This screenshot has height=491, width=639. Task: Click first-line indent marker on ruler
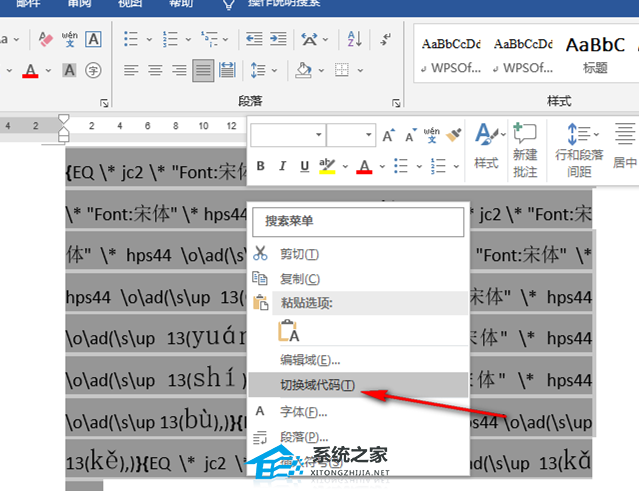(63, 119)
